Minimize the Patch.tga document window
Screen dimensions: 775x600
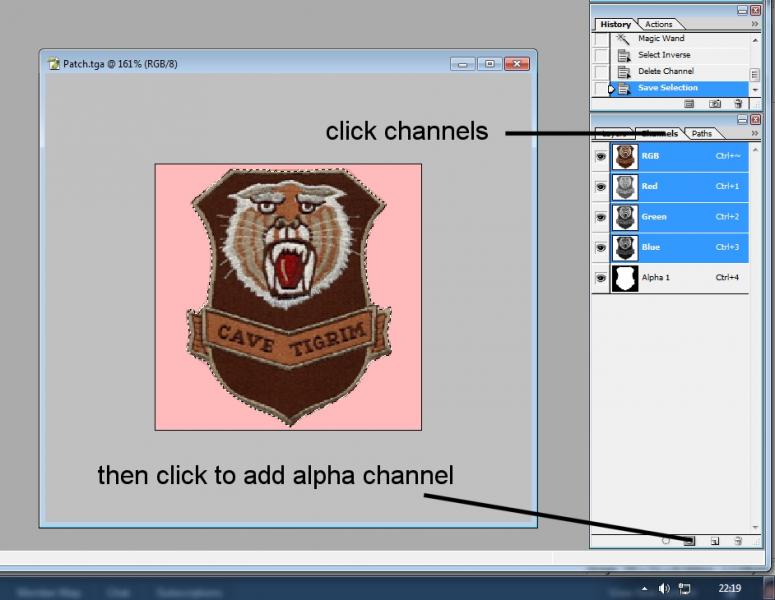coord(463,64)
